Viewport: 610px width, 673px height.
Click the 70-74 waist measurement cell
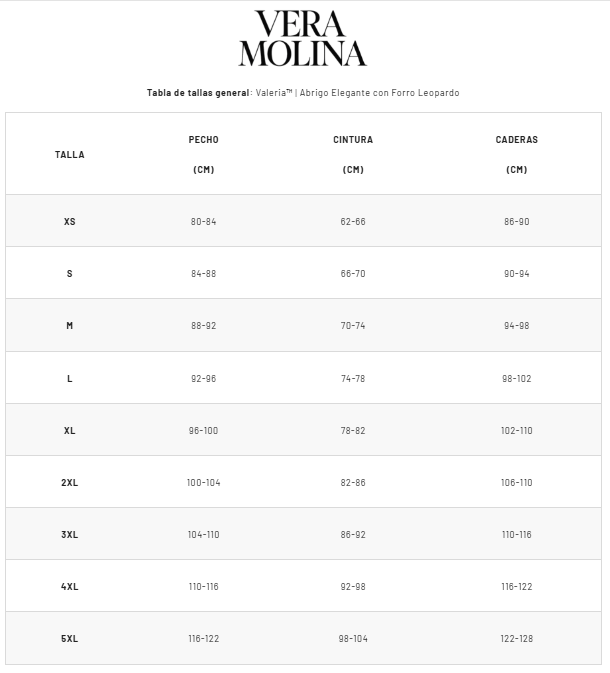353,325
